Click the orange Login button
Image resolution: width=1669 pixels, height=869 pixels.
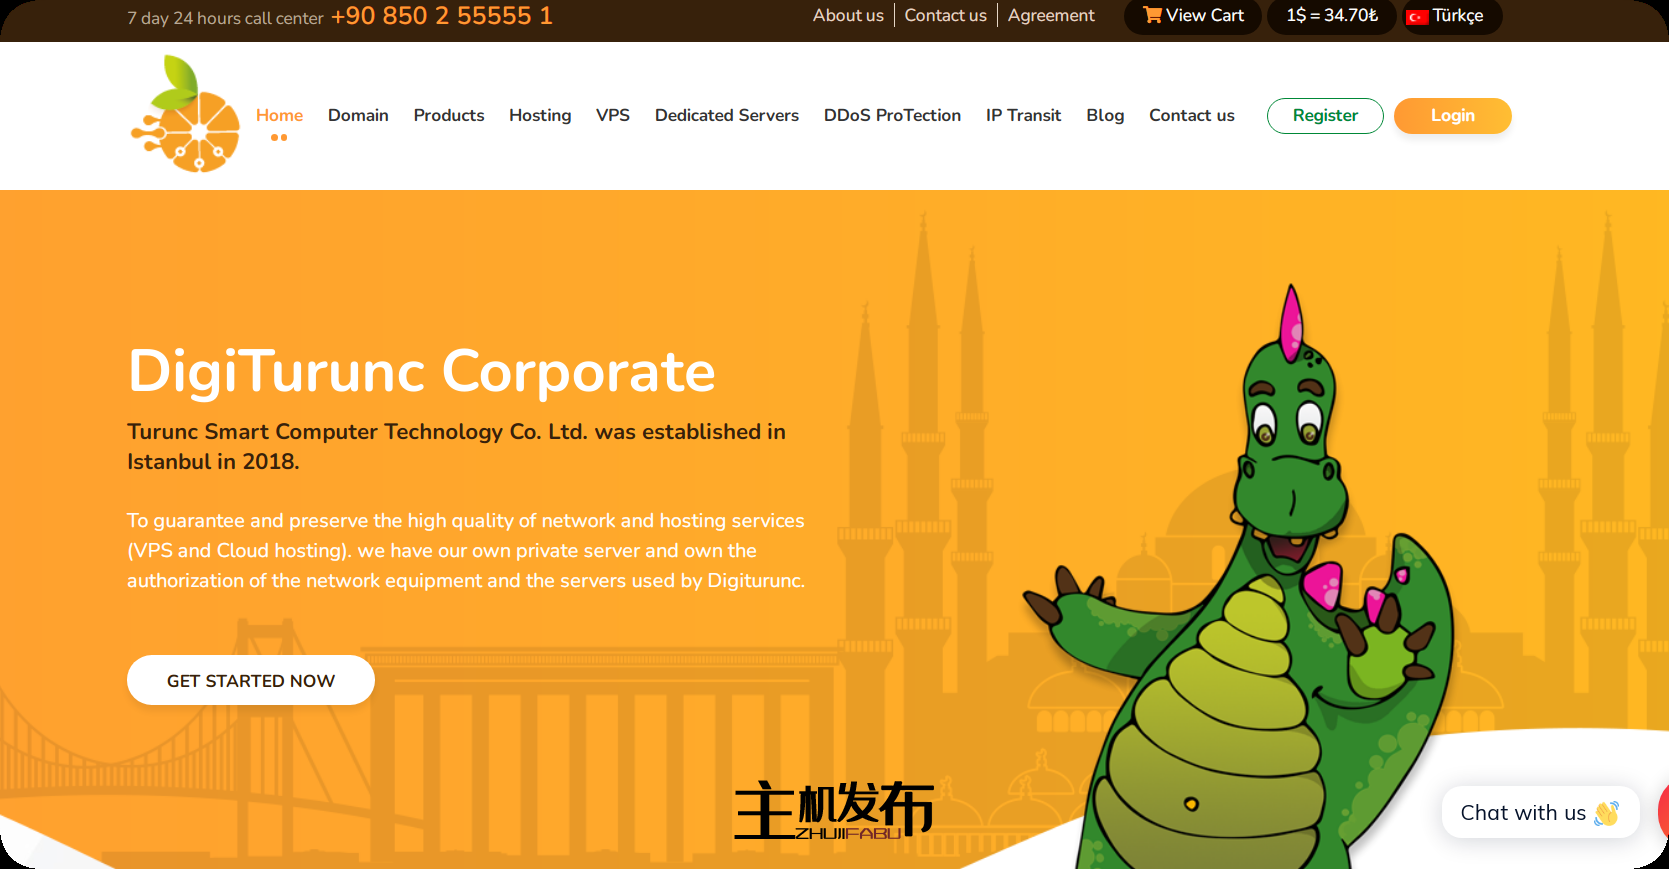[1452, 115]
